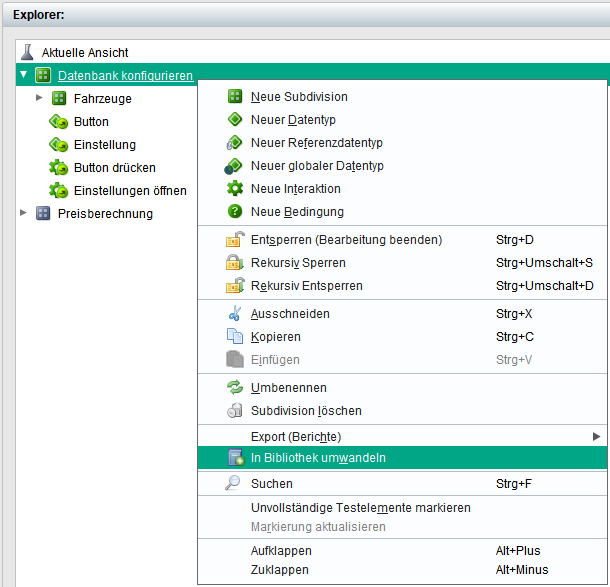610x587 pixels.
Task: Select Entsperren (Bearbeitung beenden)
Action: pyautogui.click(x=402, y=240)
